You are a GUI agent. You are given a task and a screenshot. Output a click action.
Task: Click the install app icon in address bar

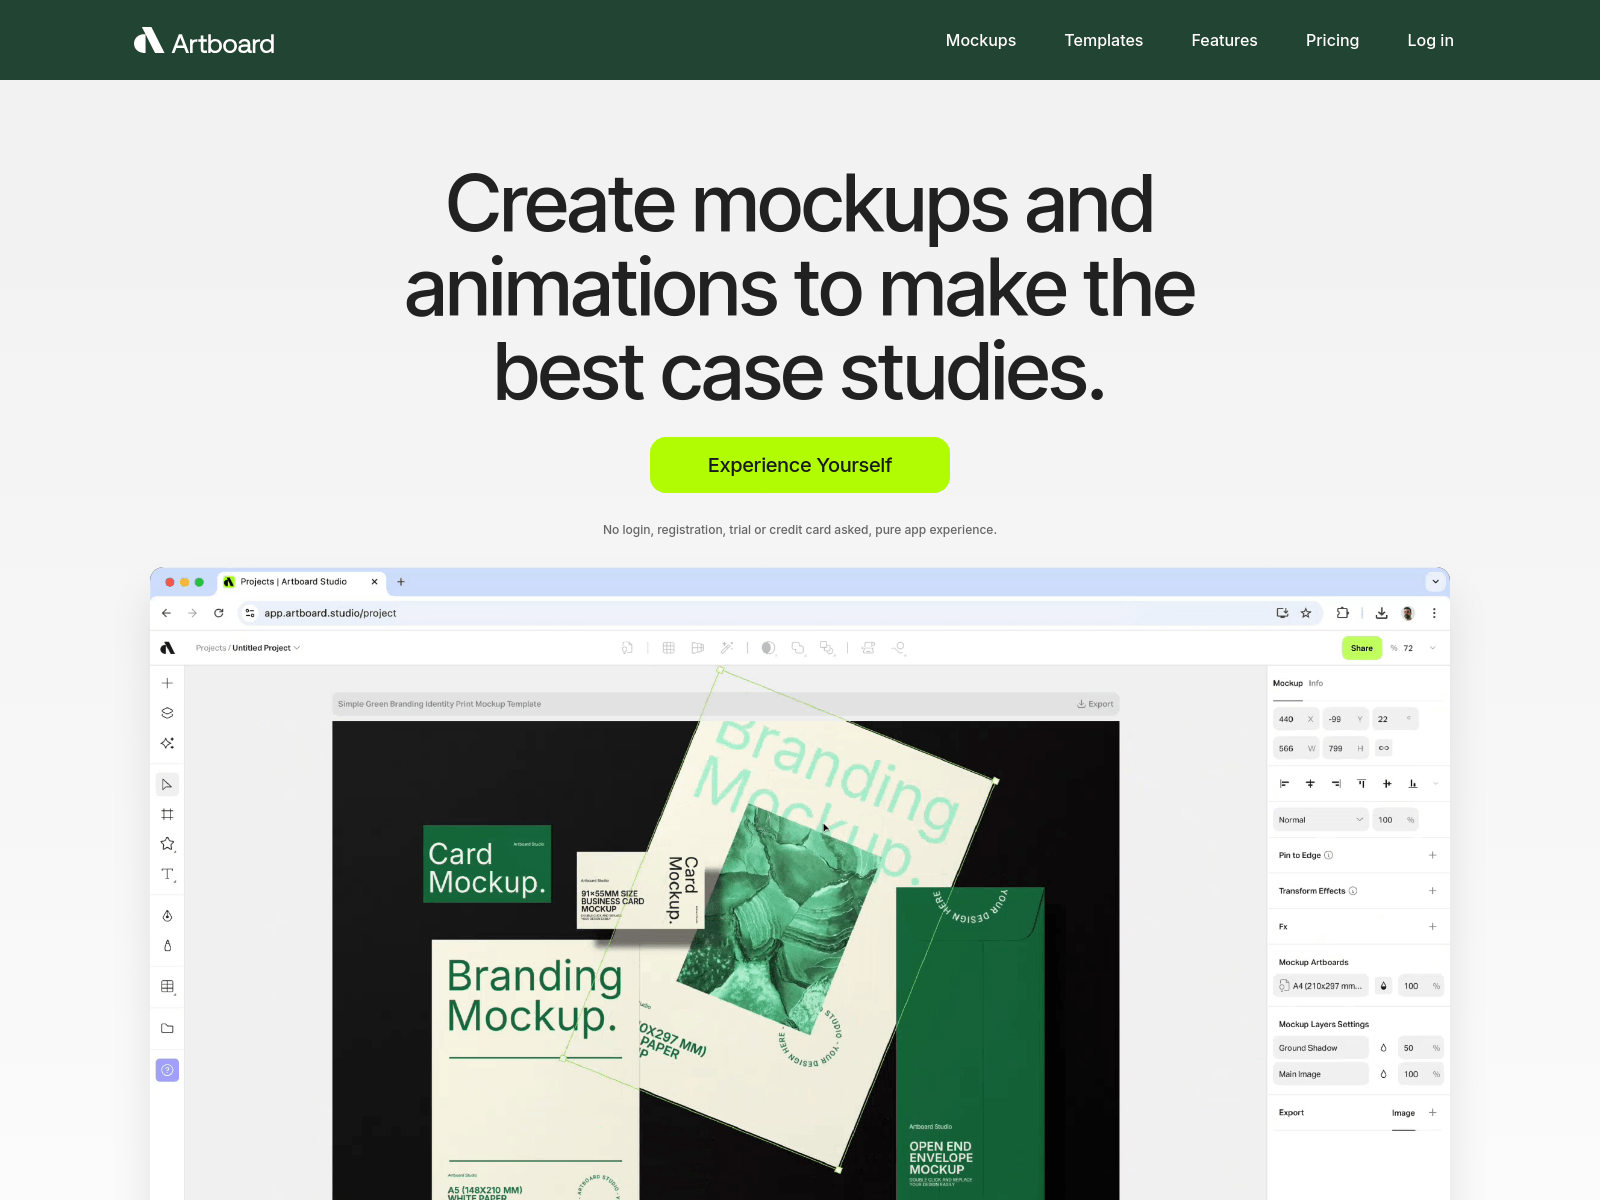coord(1282,613)
